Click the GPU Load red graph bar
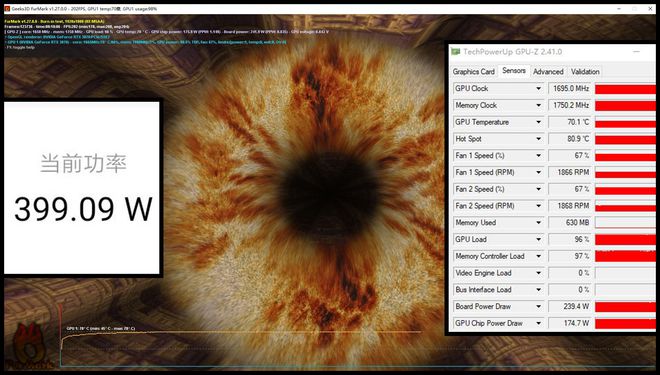660x375 pixels. click(625, 239)
